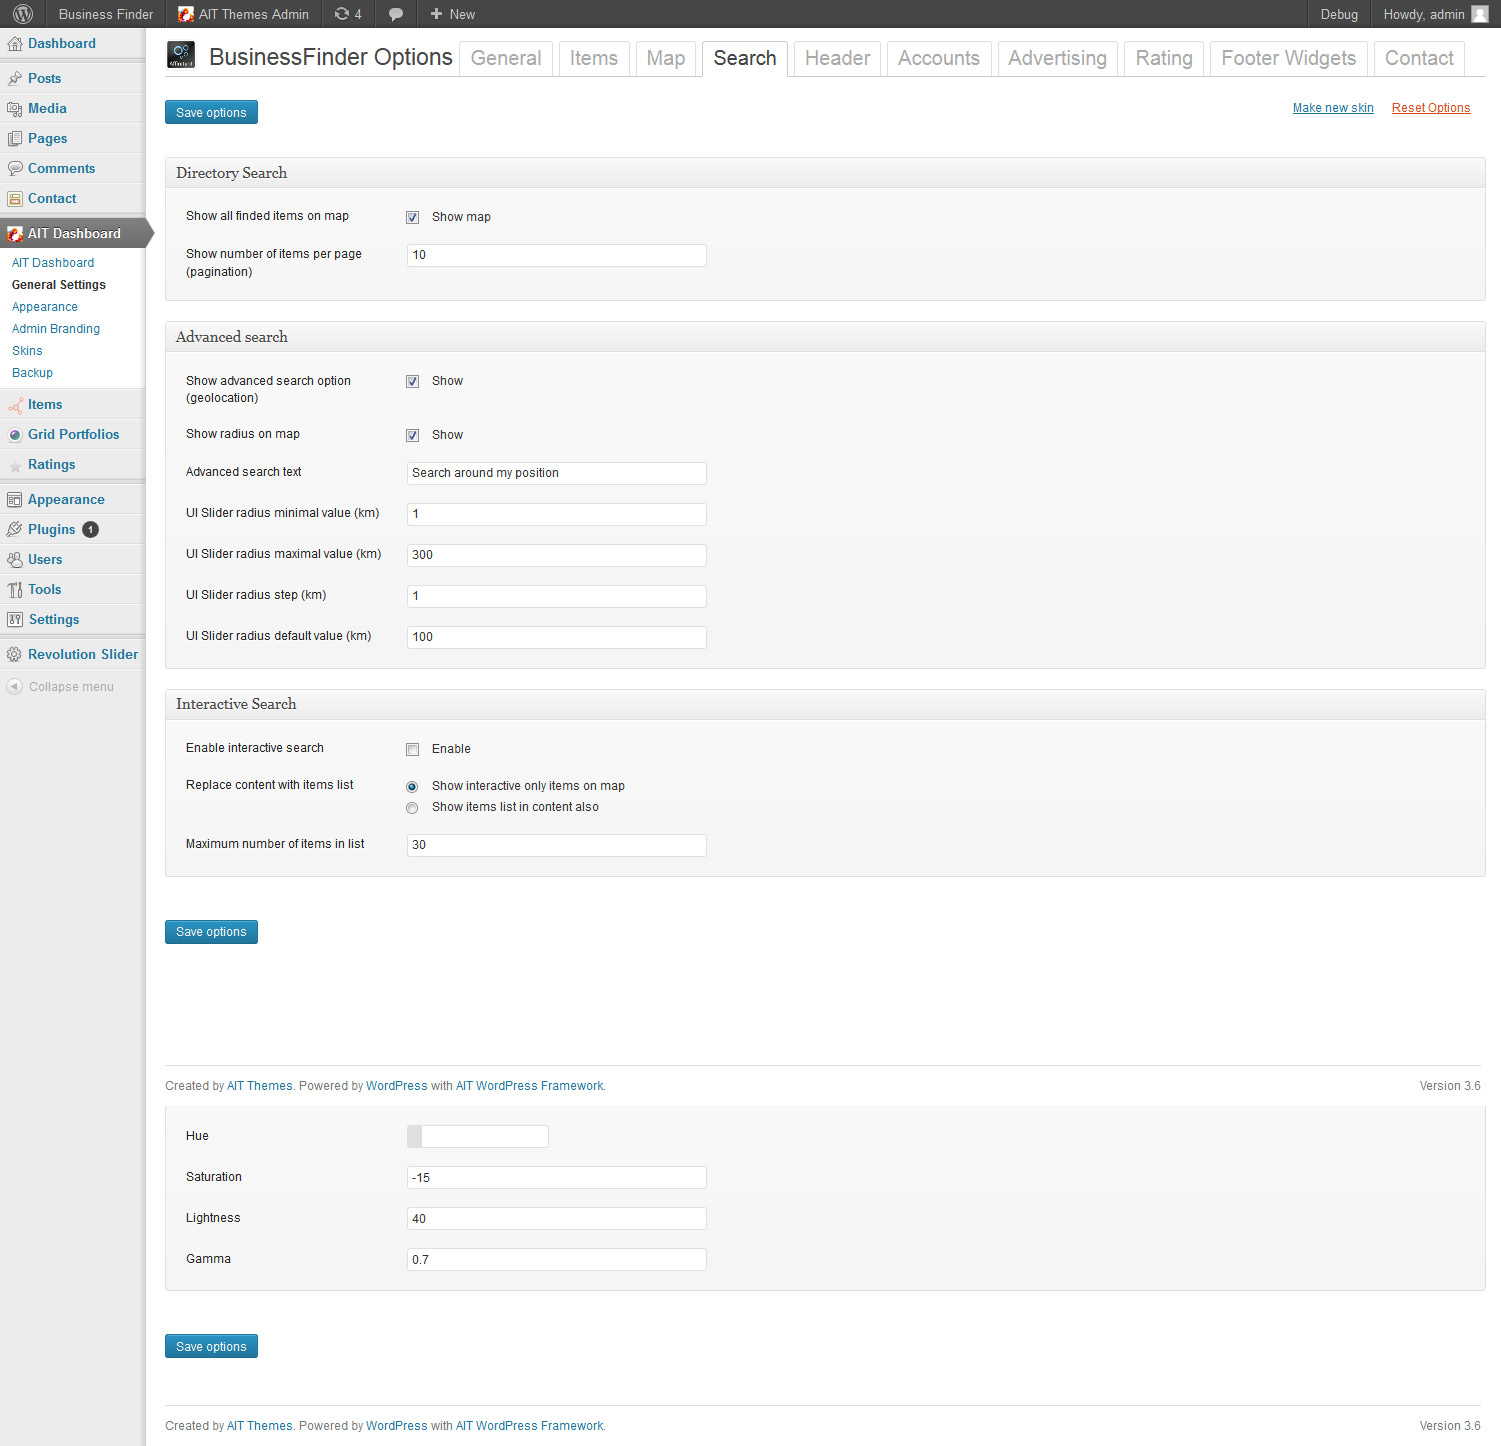Switch to the Footer Widgets tab
The width and height of the screenshot is (1501, 1446).
1288,58
